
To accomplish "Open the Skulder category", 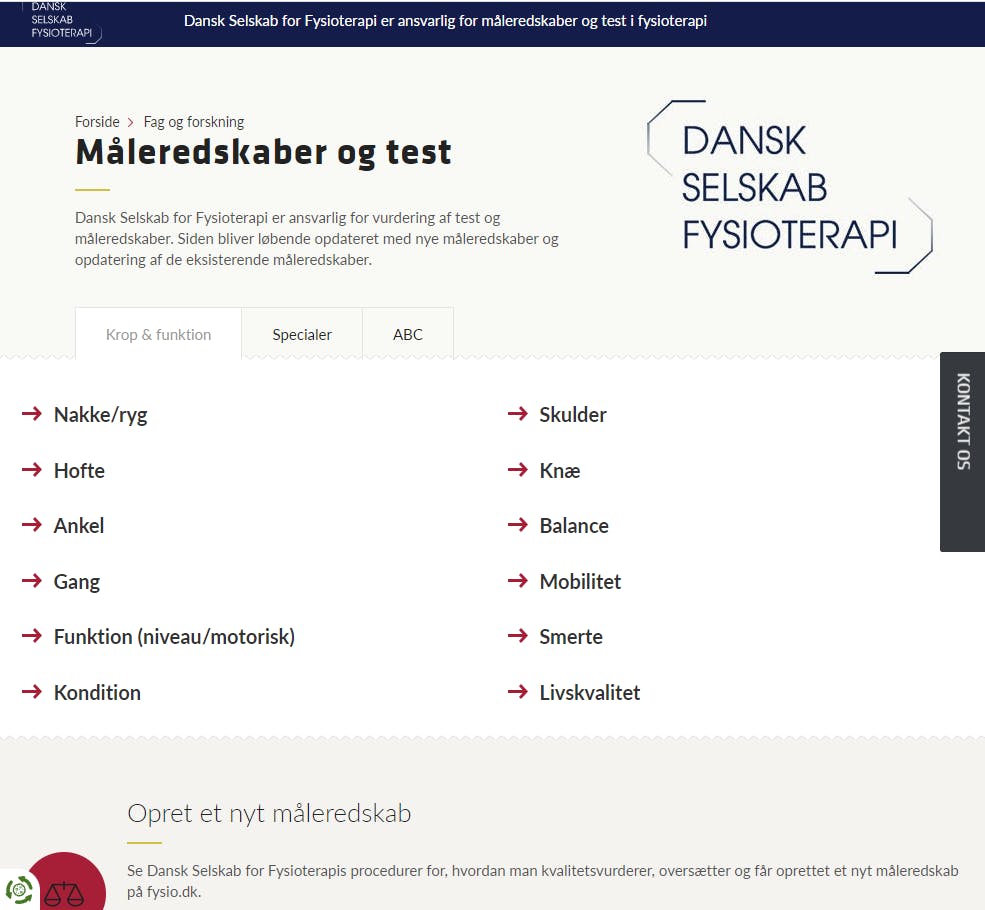I will [573, 414].
